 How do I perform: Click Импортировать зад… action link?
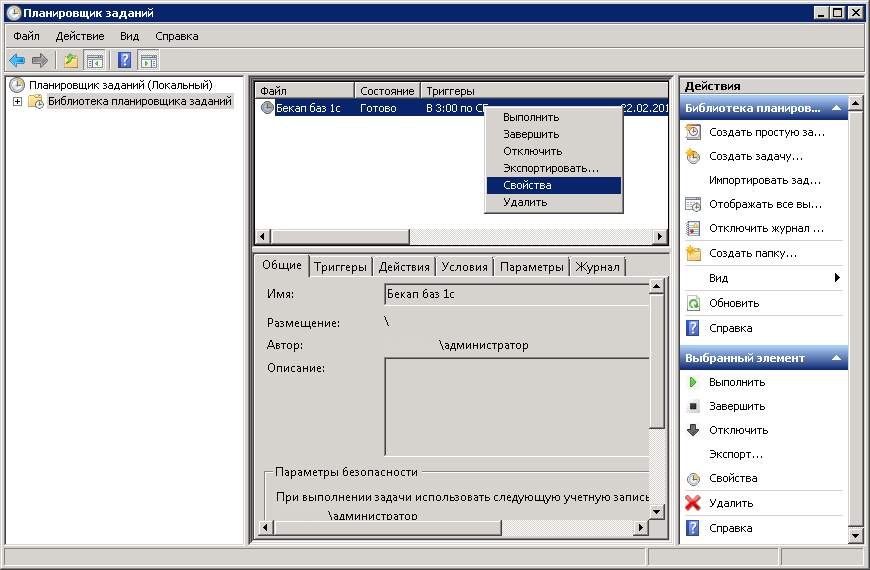(x=765, y=180)
